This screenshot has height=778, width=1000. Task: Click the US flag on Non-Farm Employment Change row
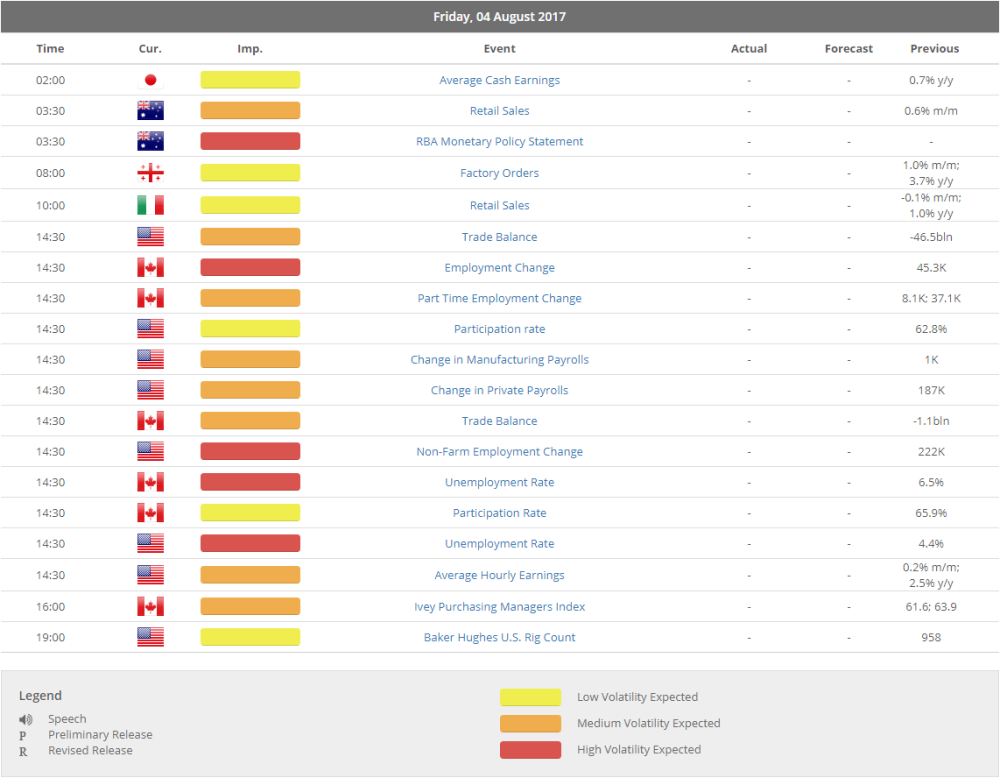point(150,451)
